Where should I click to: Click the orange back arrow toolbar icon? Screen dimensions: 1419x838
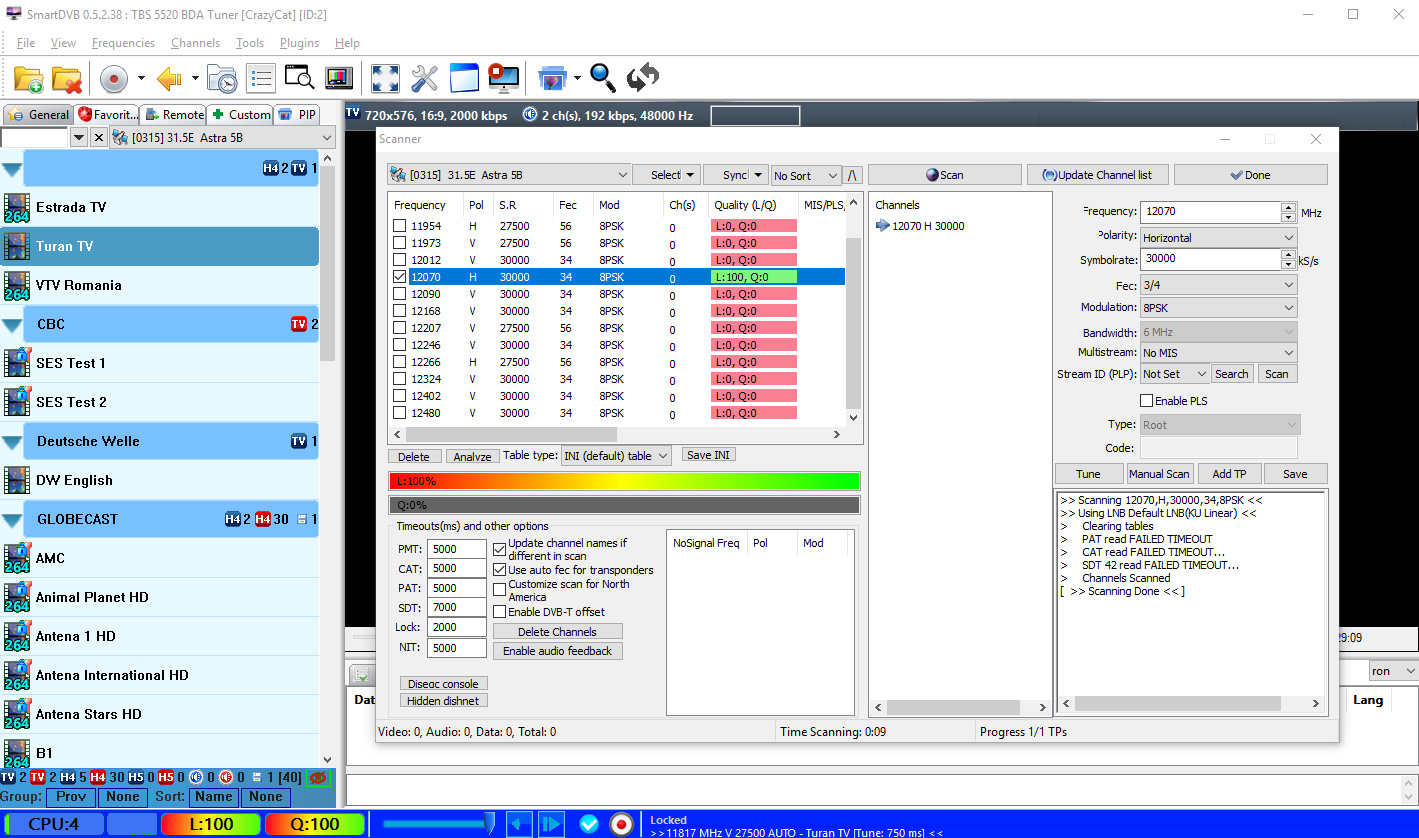click(x=168, y=78)
